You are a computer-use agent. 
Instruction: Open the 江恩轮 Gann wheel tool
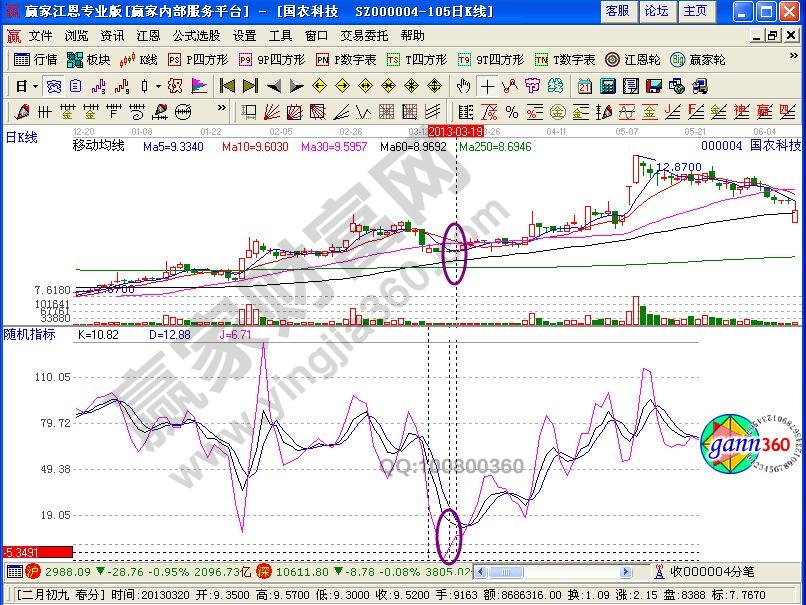(633, 60)
